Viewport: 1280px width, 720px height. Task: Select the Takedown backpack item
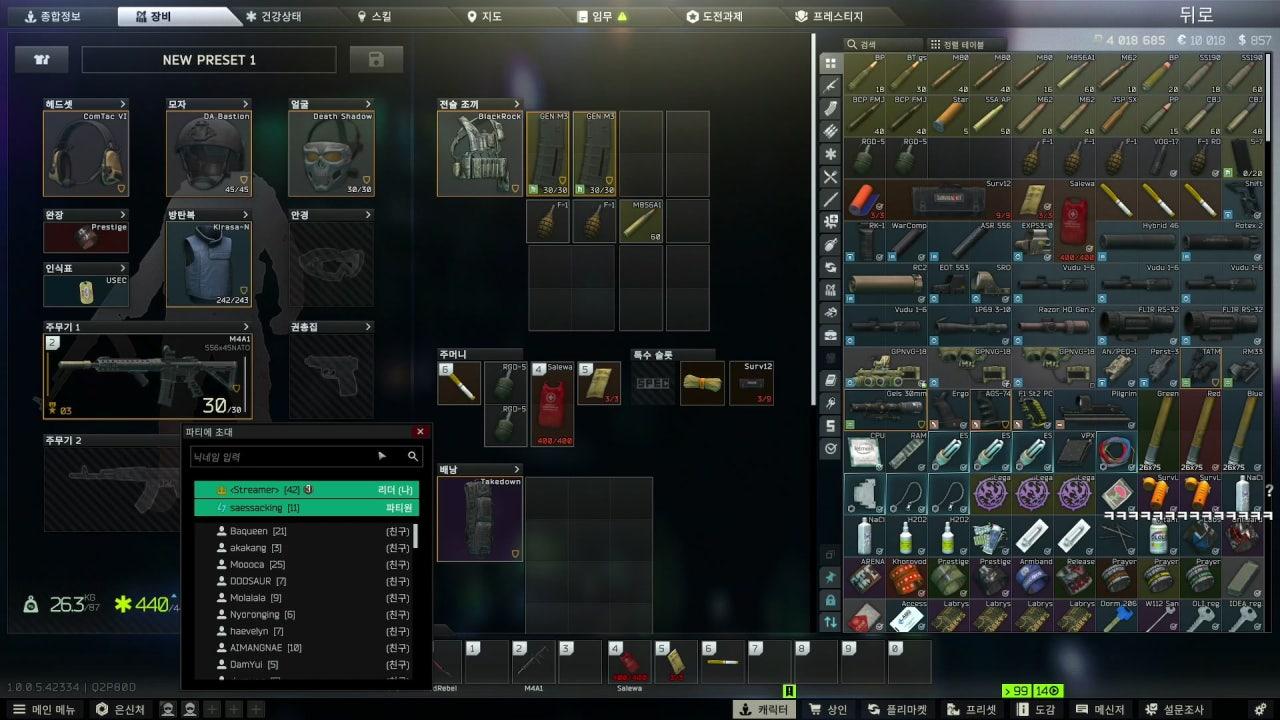tap(480, 519)
